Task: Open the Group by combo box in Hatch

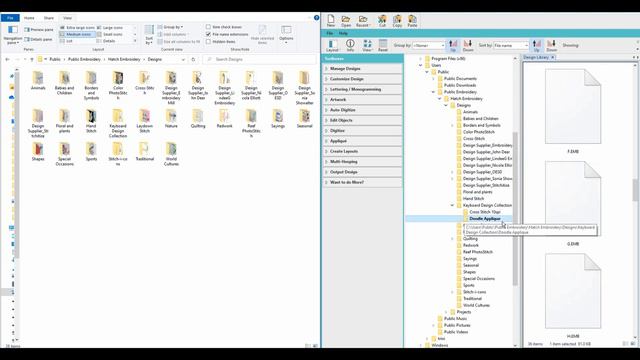Action: point(428,45)
